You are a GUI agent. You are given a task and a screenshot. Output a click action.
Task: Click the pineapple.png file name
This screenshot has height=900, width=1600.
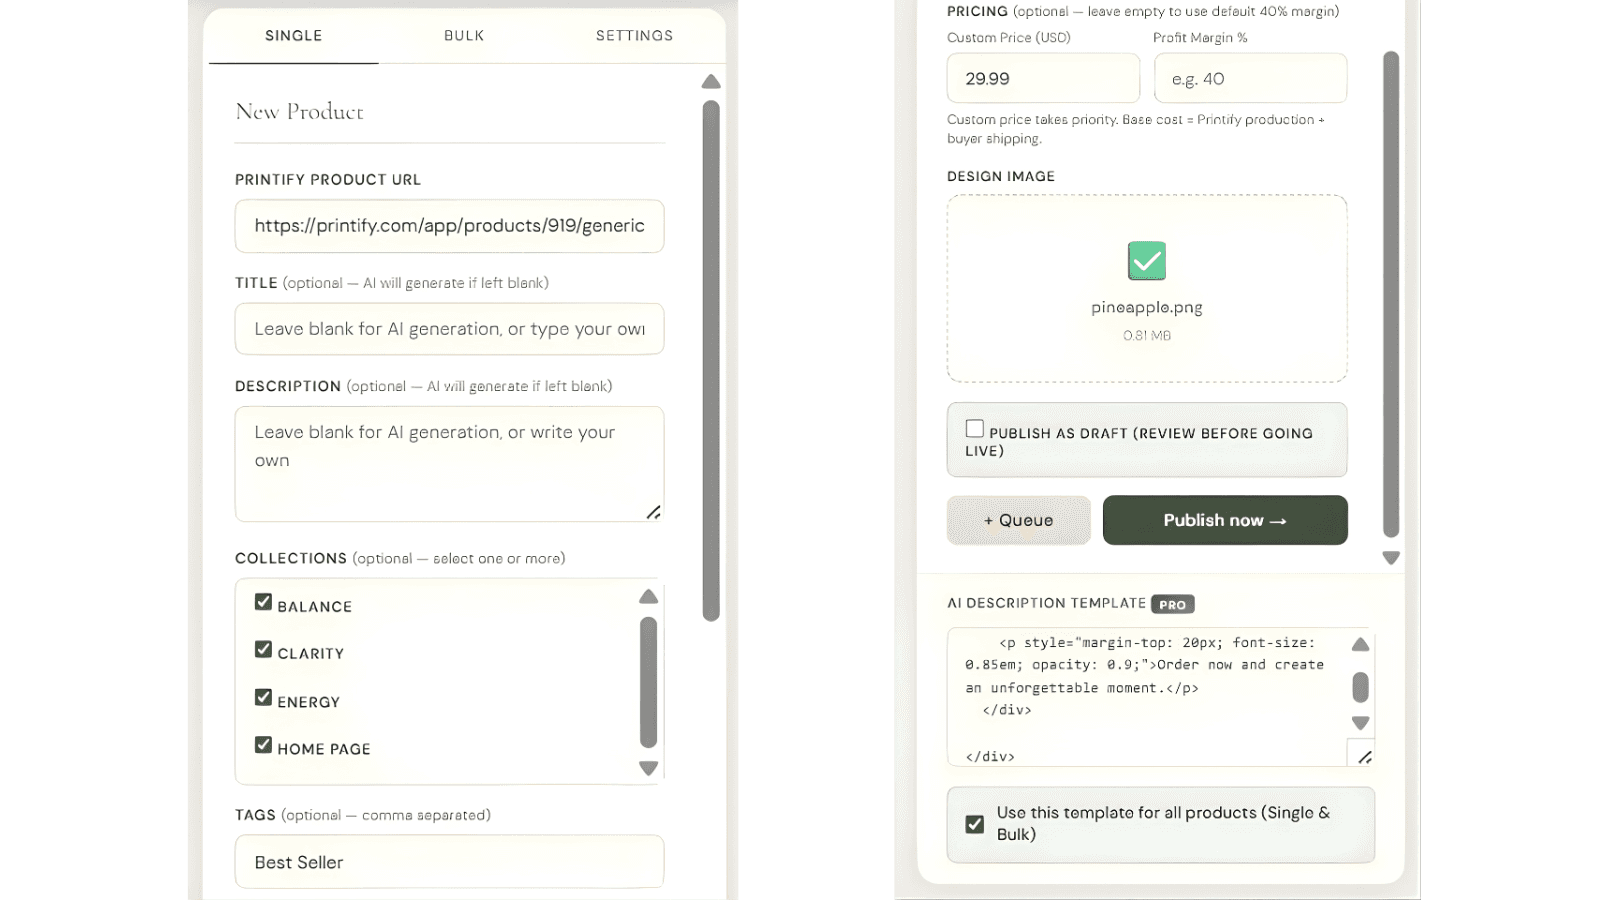1147,308
